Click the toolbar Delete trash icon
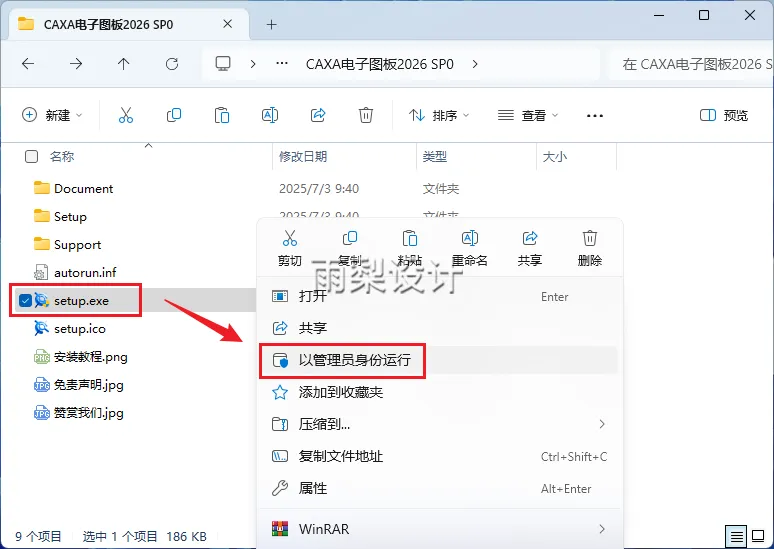The height and width of the screenshot is (549, 774). click(x=366, y=115)
